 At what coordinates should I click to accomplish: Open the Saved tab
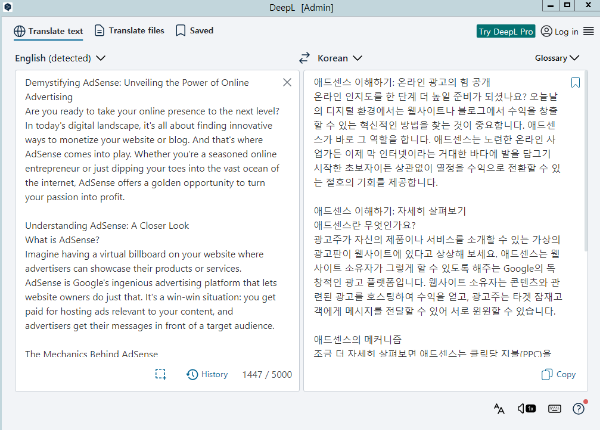(x=194, y=31)
